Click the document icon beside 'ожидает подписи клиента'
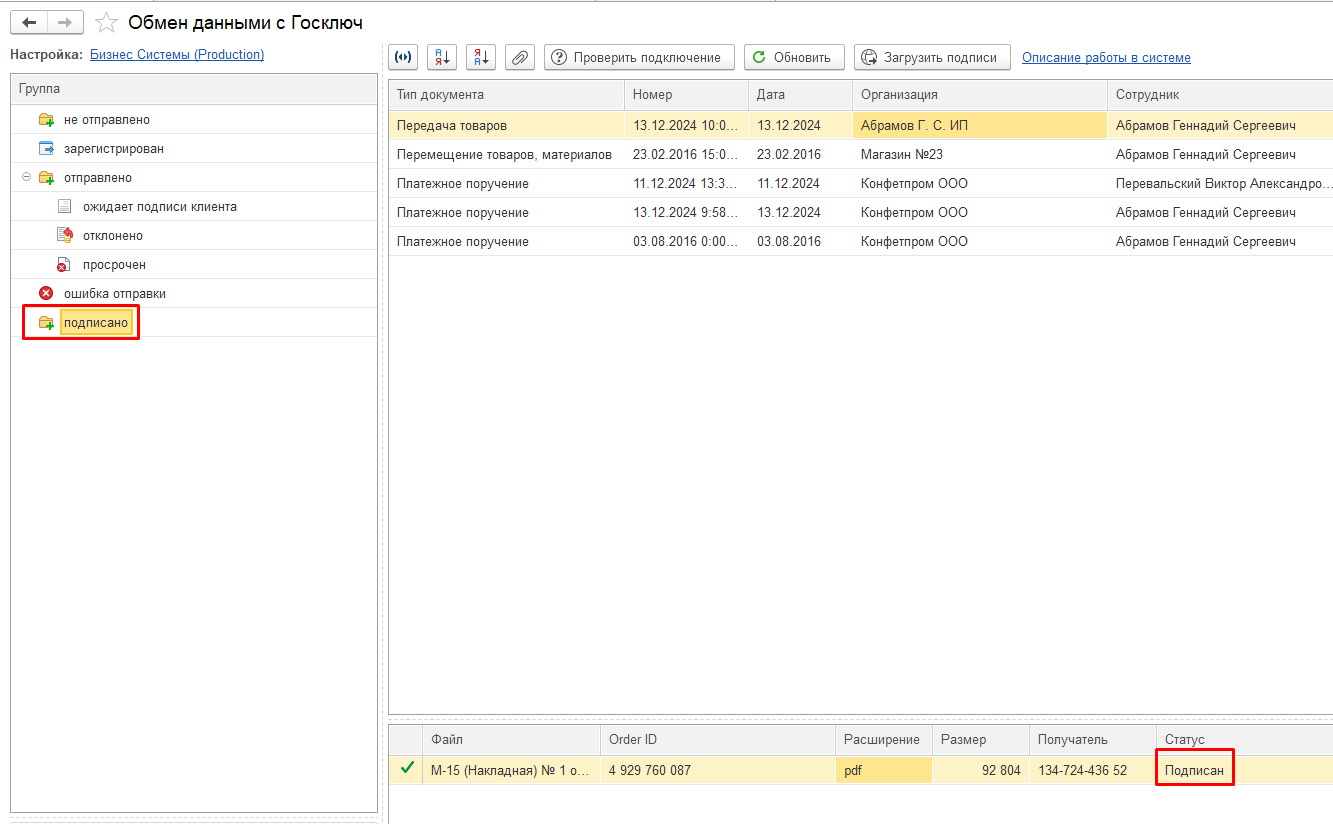Viewport: 1333px width, 824px height. 65,207
